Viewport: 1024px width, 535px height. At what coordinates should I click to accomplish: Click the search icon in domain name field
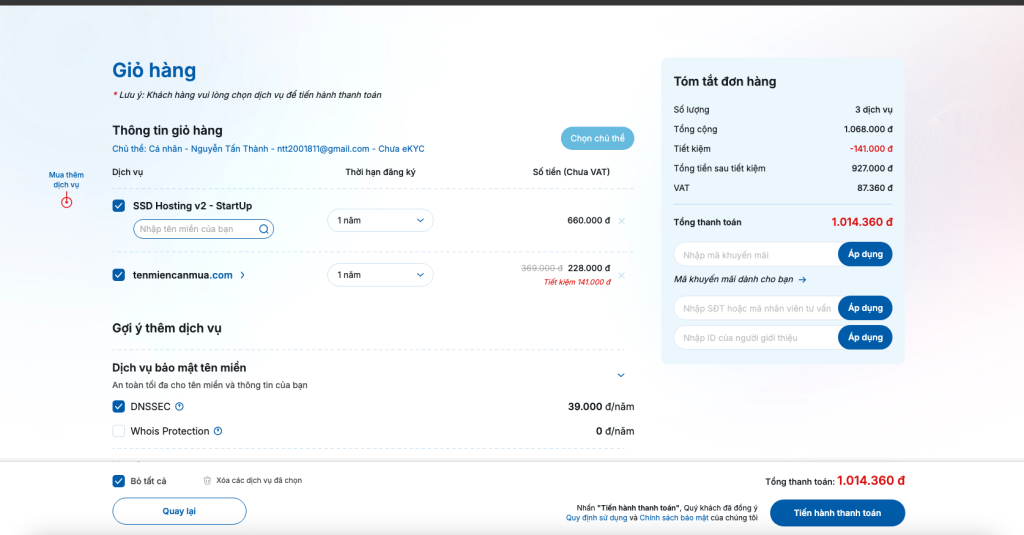pos(264,229)
